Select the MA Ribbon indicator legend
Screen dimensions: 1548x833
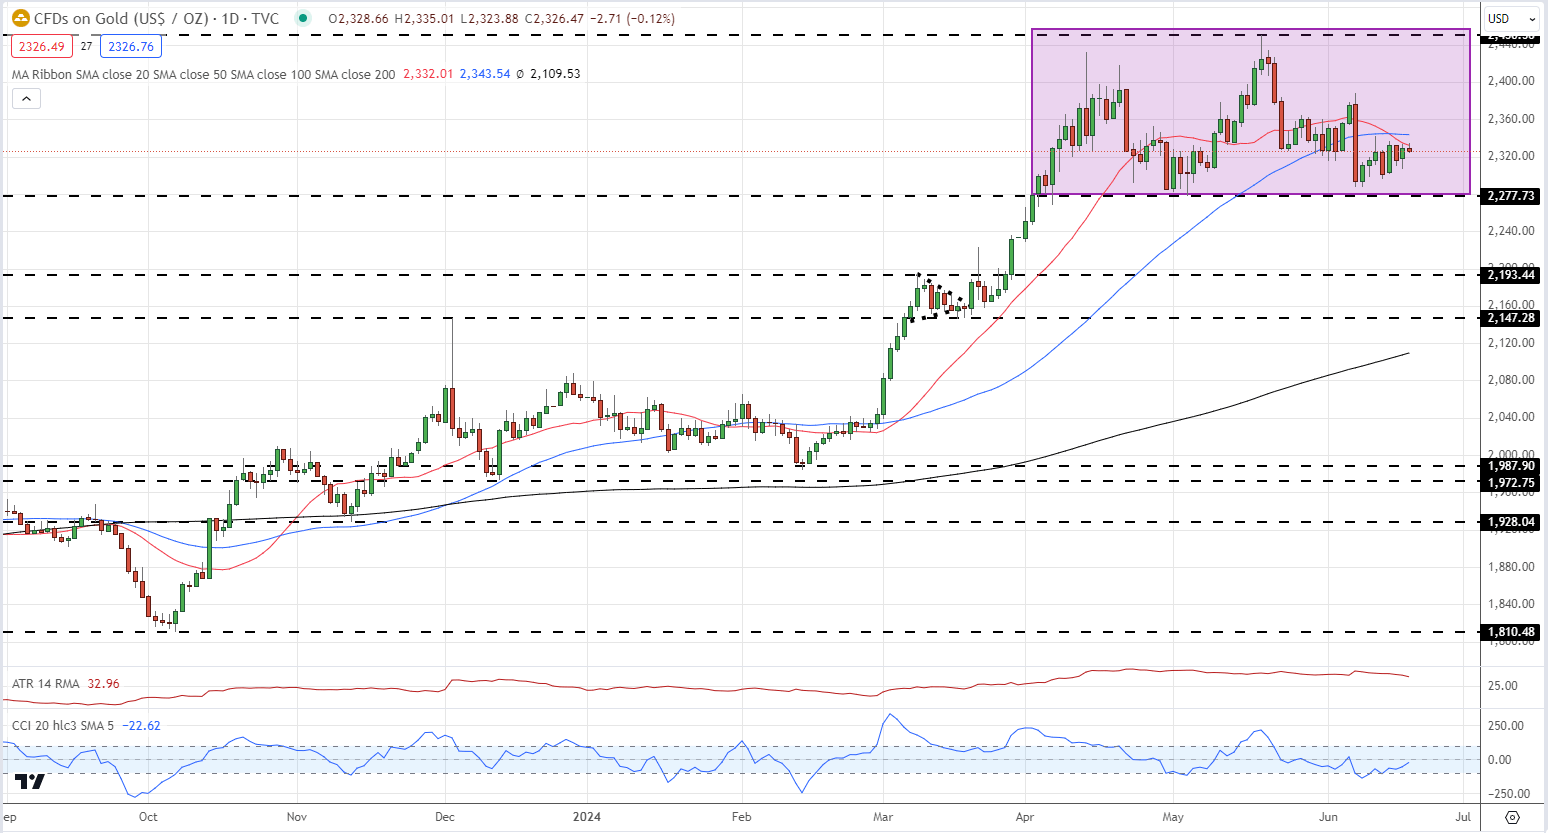(204, 74)
